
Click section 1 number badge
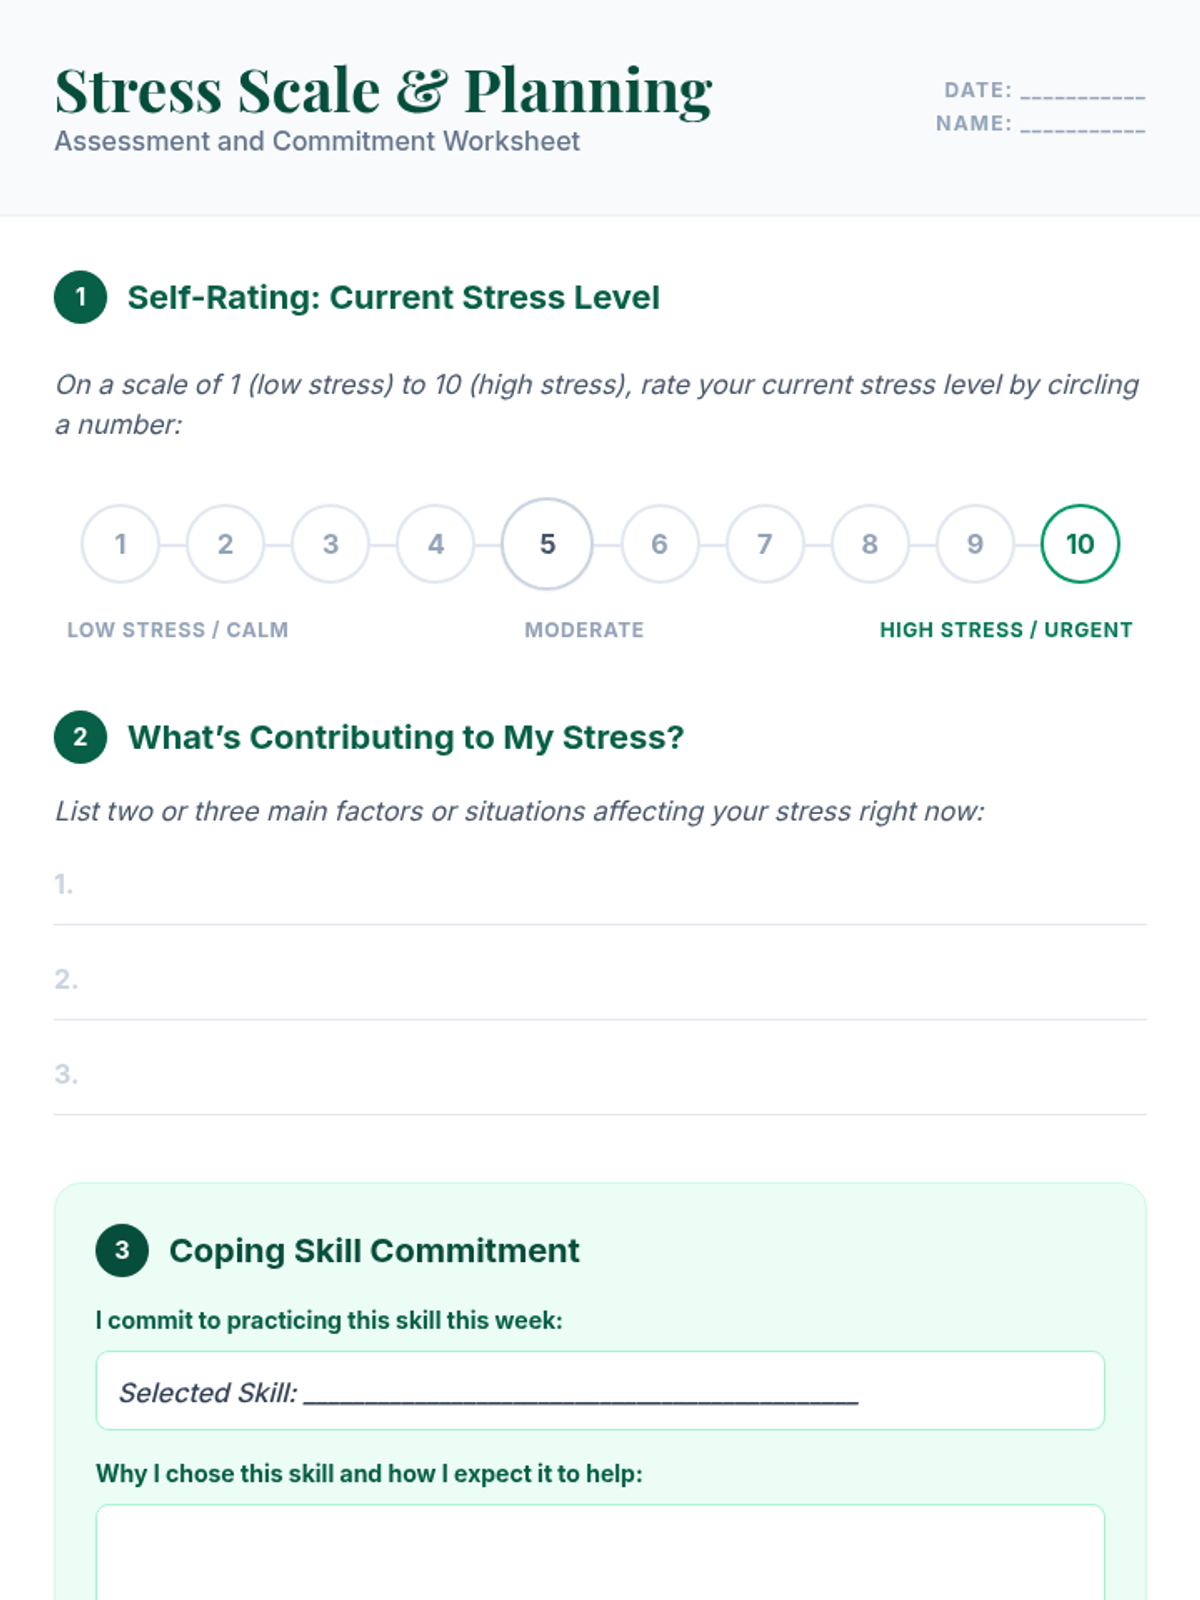81,297
